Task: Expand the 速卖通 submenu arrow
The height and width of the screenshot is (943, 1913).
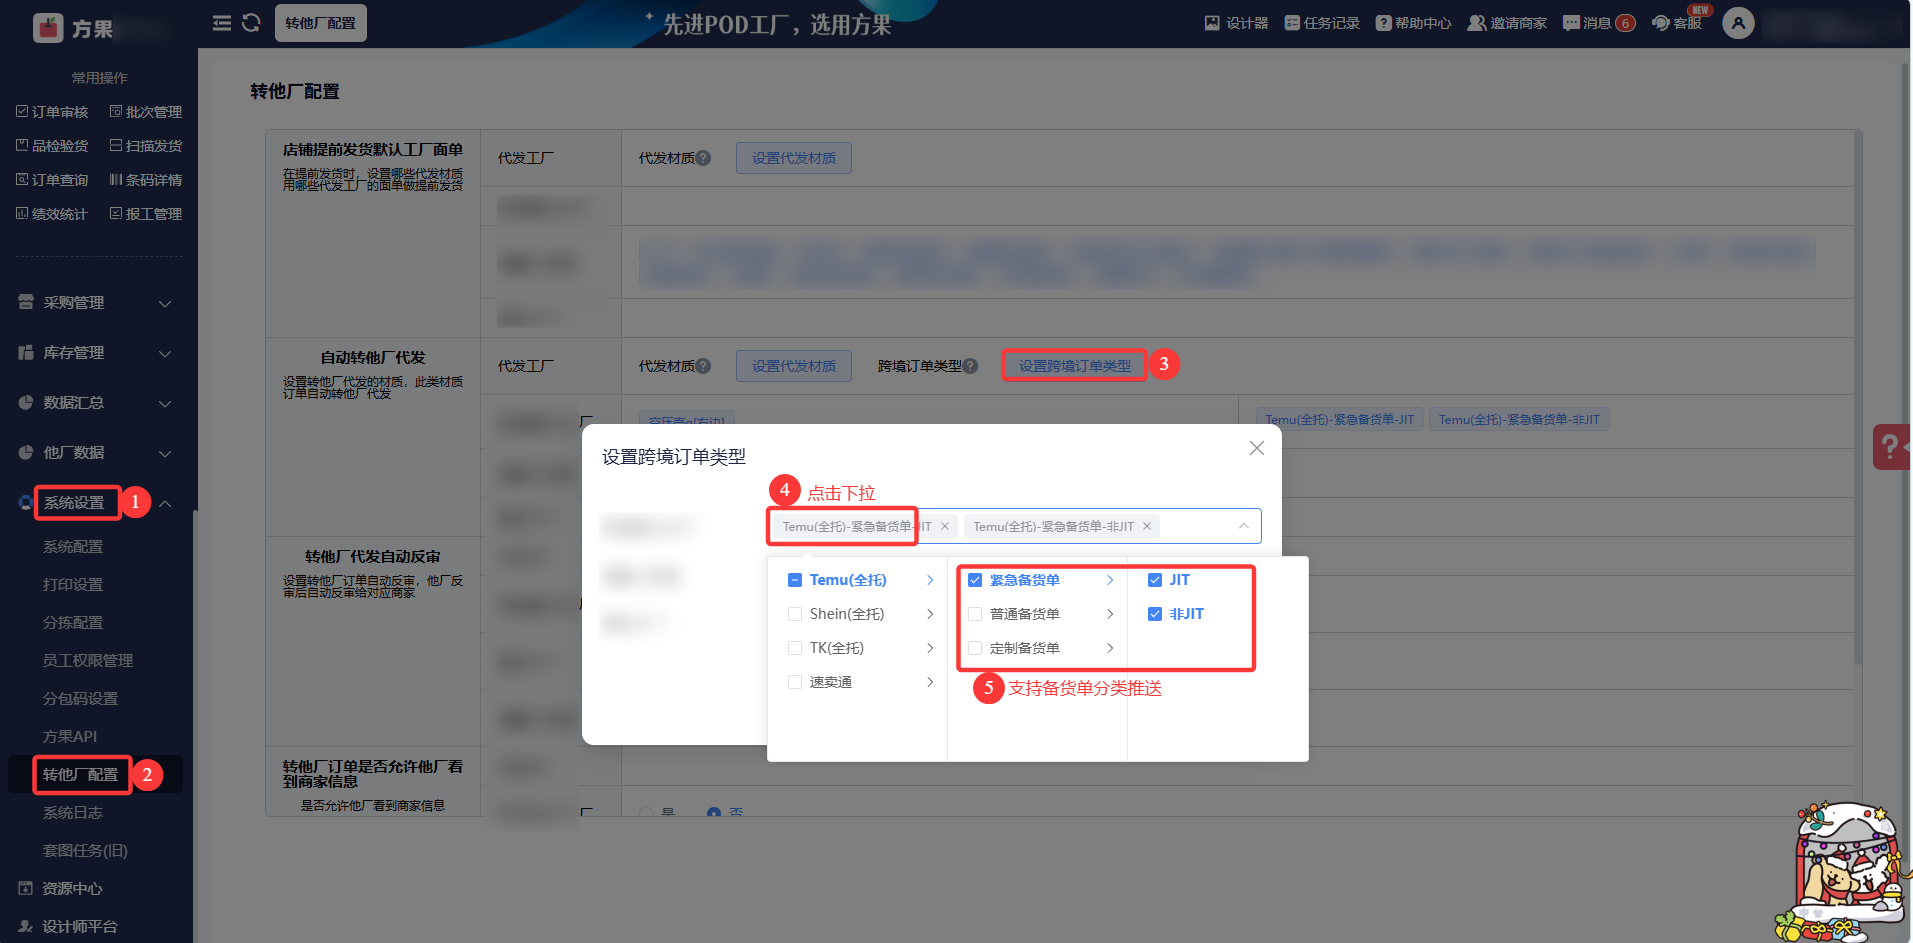Action: 930,682
